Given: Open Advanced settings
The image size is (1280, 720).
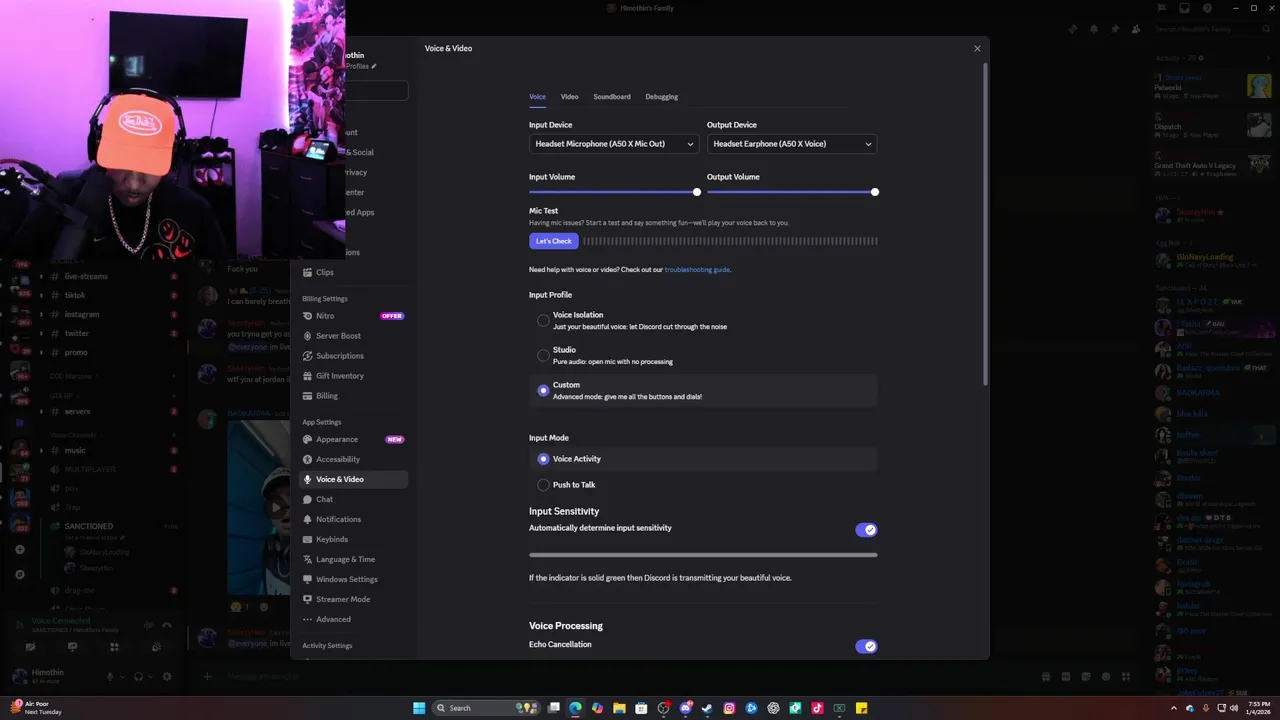Looking at the screenshot, I should pyautogui.click(x=353, y=619).
